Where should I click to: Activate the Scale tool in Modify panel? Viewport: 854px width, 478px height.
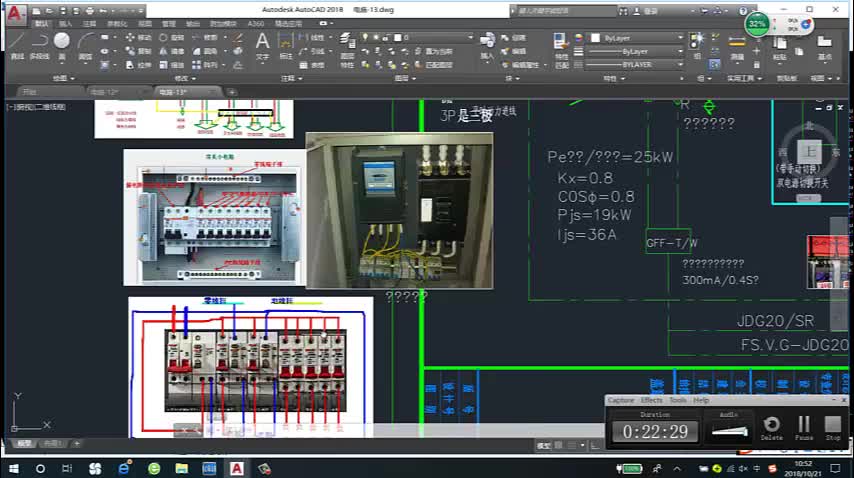pos(172,65)
